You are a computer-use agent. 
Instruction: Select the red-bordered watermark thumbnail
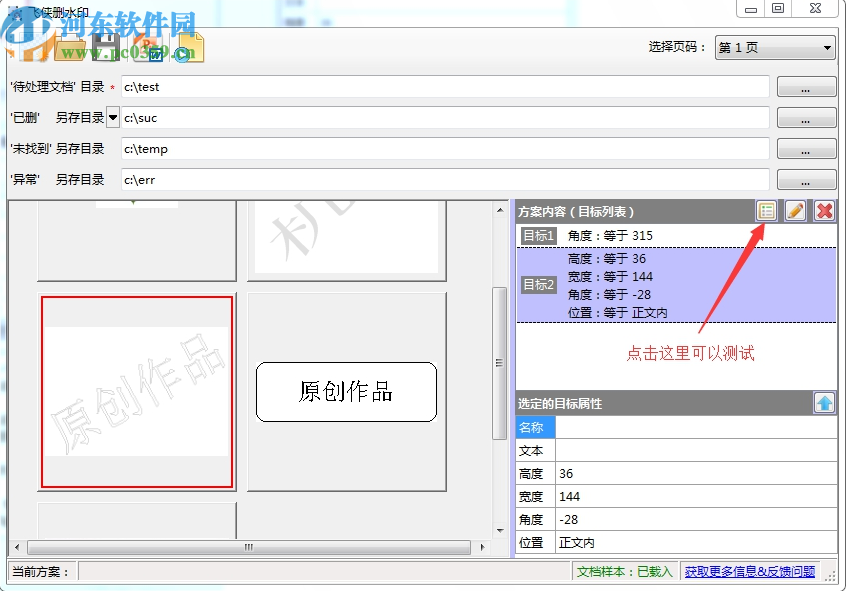(x=137, y=392)
